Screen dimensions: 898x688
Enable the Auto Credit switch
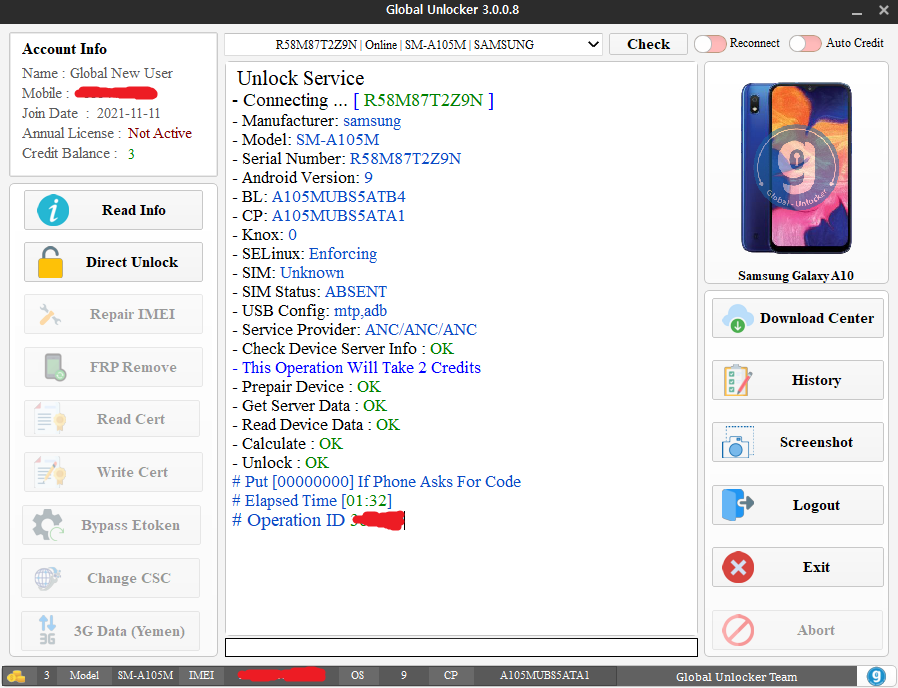coord(805,44)
